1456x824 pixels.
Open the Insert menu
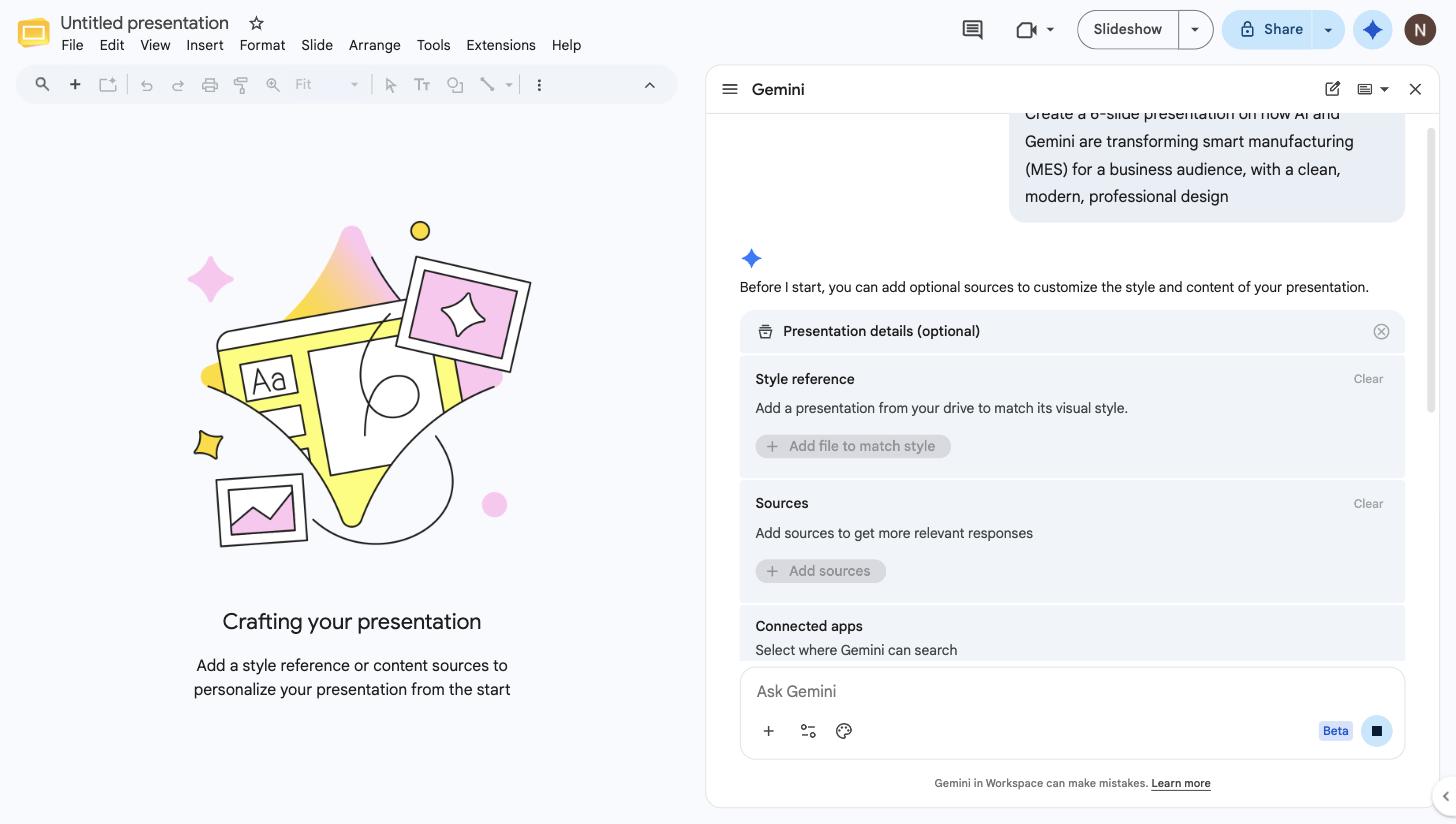[x=205, y=45]
